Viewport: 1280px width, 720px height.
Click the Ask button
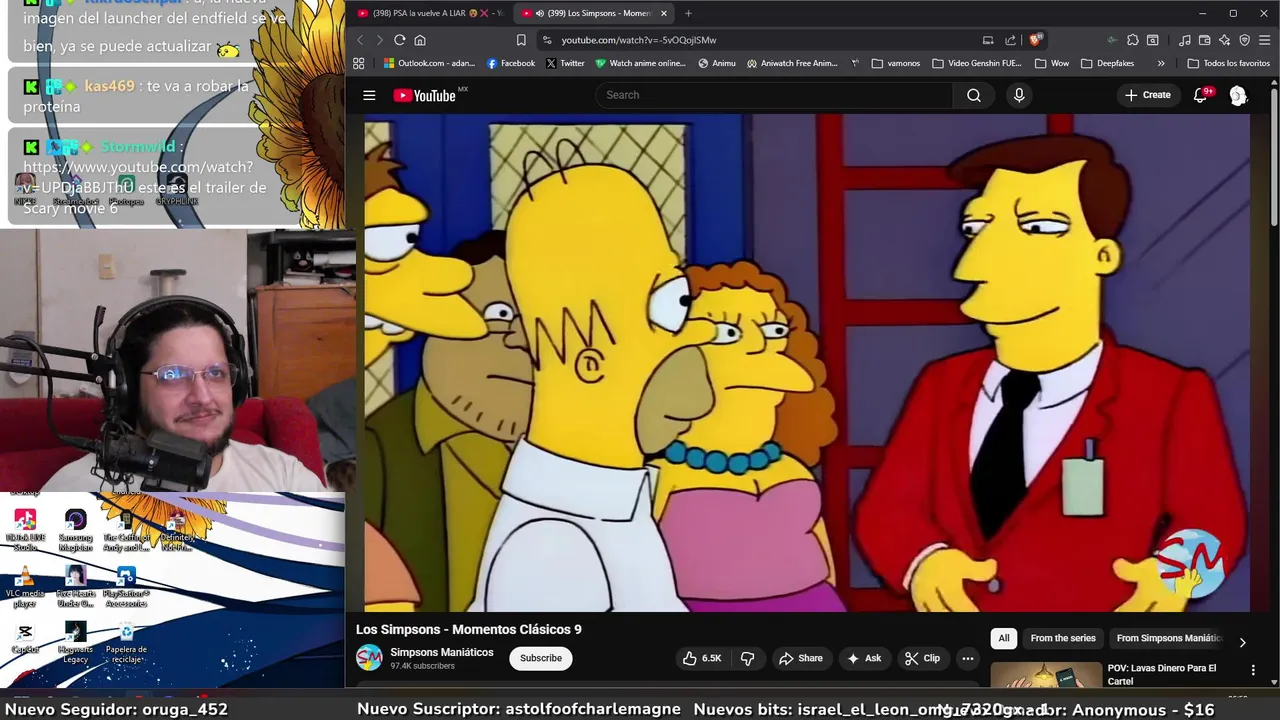click(864, 658)
